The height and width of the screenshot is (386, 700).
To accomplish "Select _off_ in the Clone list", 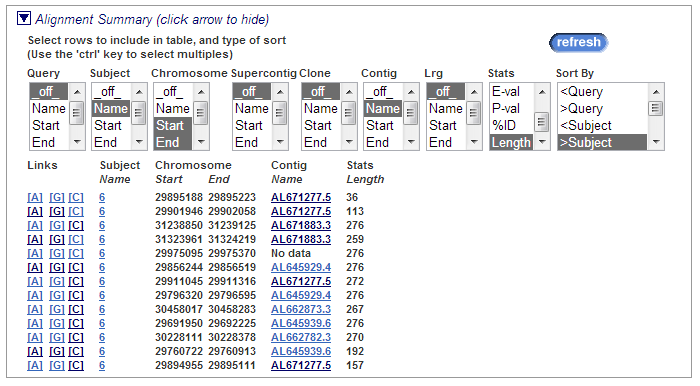I will (x=321, y=91).
